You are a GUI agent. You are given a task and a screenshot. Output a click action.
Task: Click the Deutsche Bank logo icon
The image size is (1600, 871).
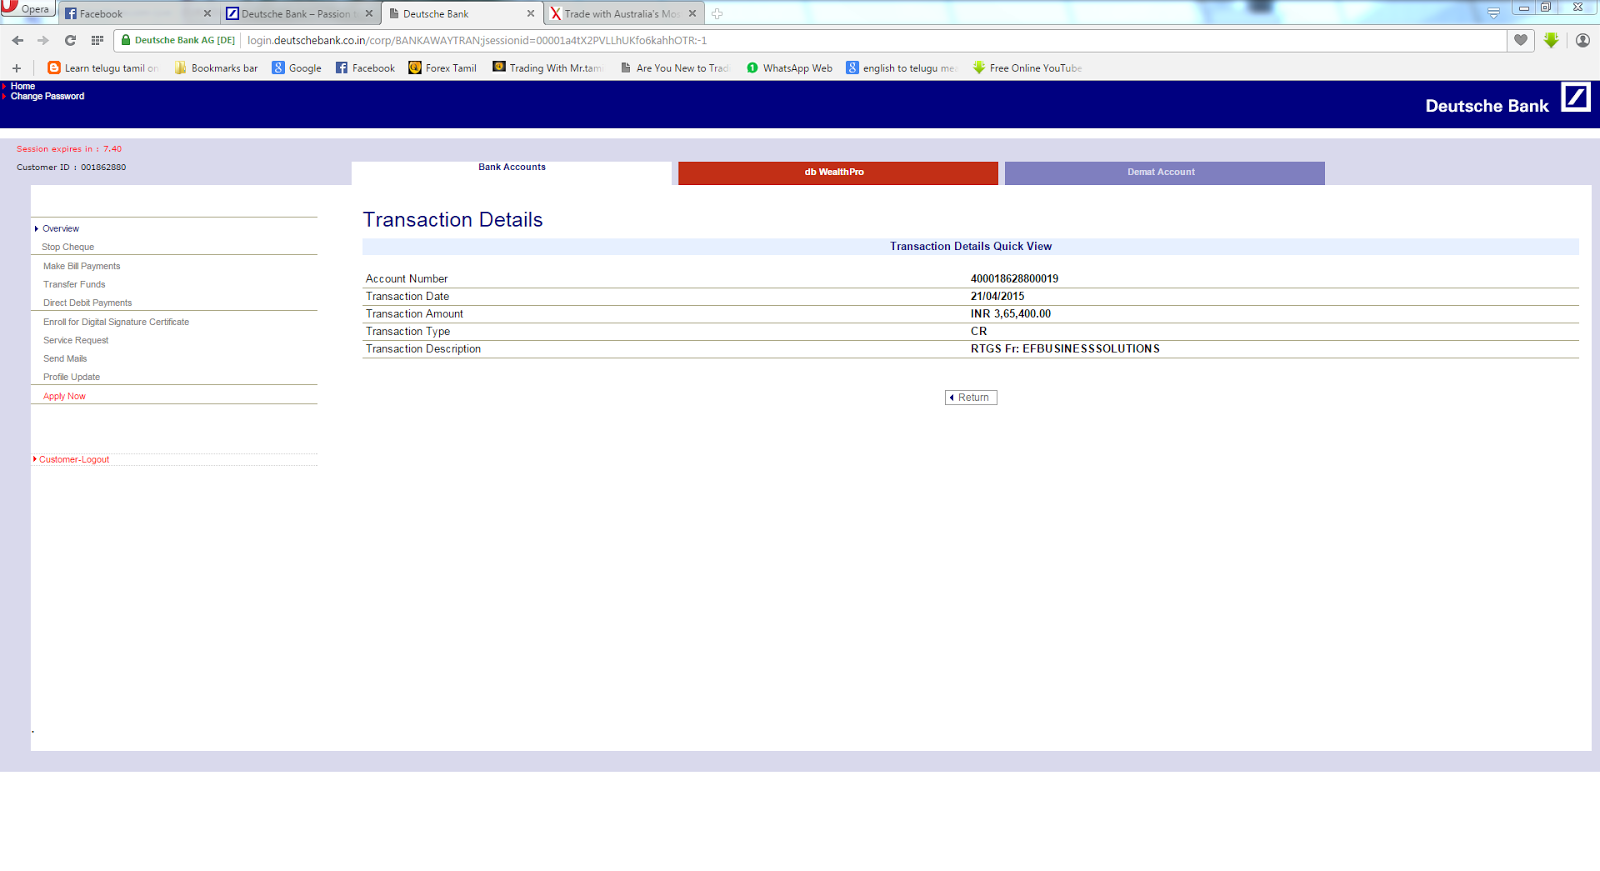[1576, 97]
